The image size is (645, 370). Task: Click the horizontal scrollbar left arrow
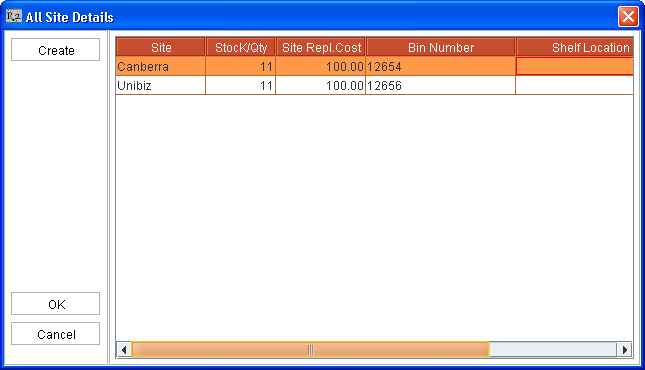(124, 350)
